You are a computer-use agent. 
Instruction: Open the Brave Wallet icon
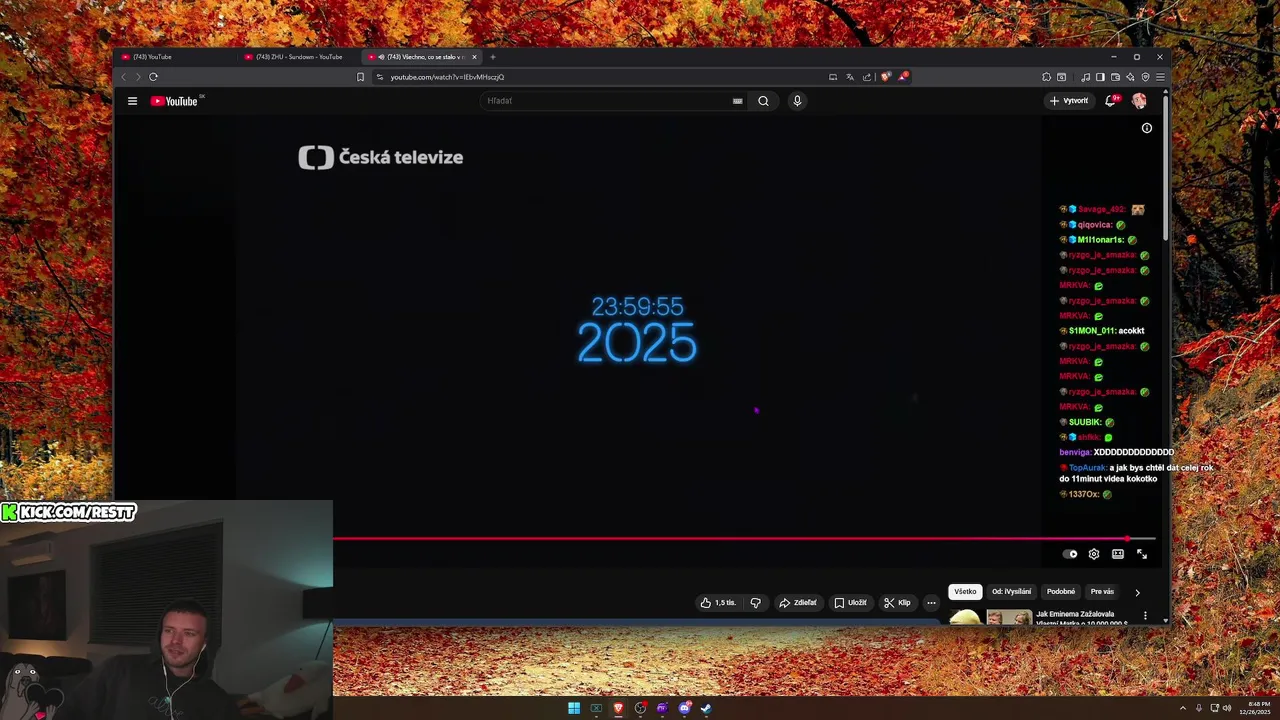1115,77
